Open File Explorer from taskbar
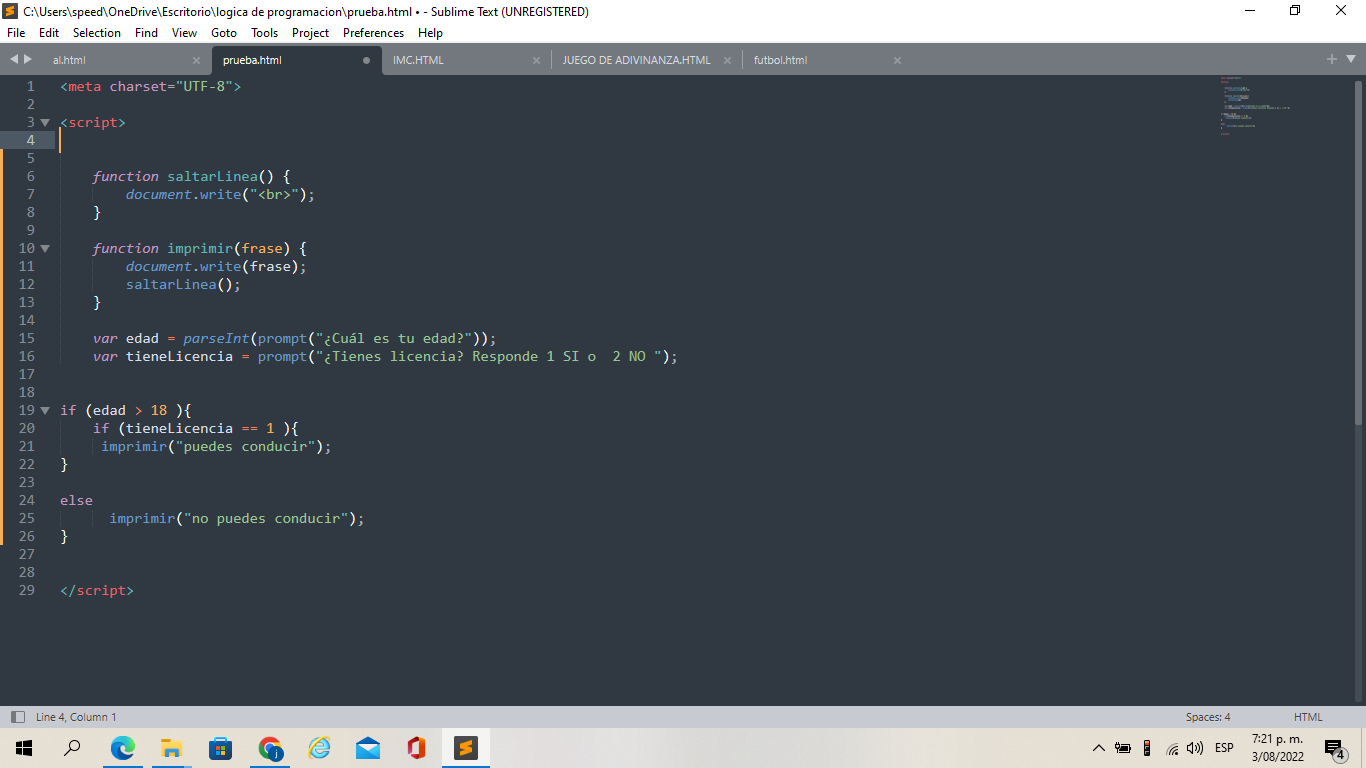1366x768 pixels. coord(171,748)
